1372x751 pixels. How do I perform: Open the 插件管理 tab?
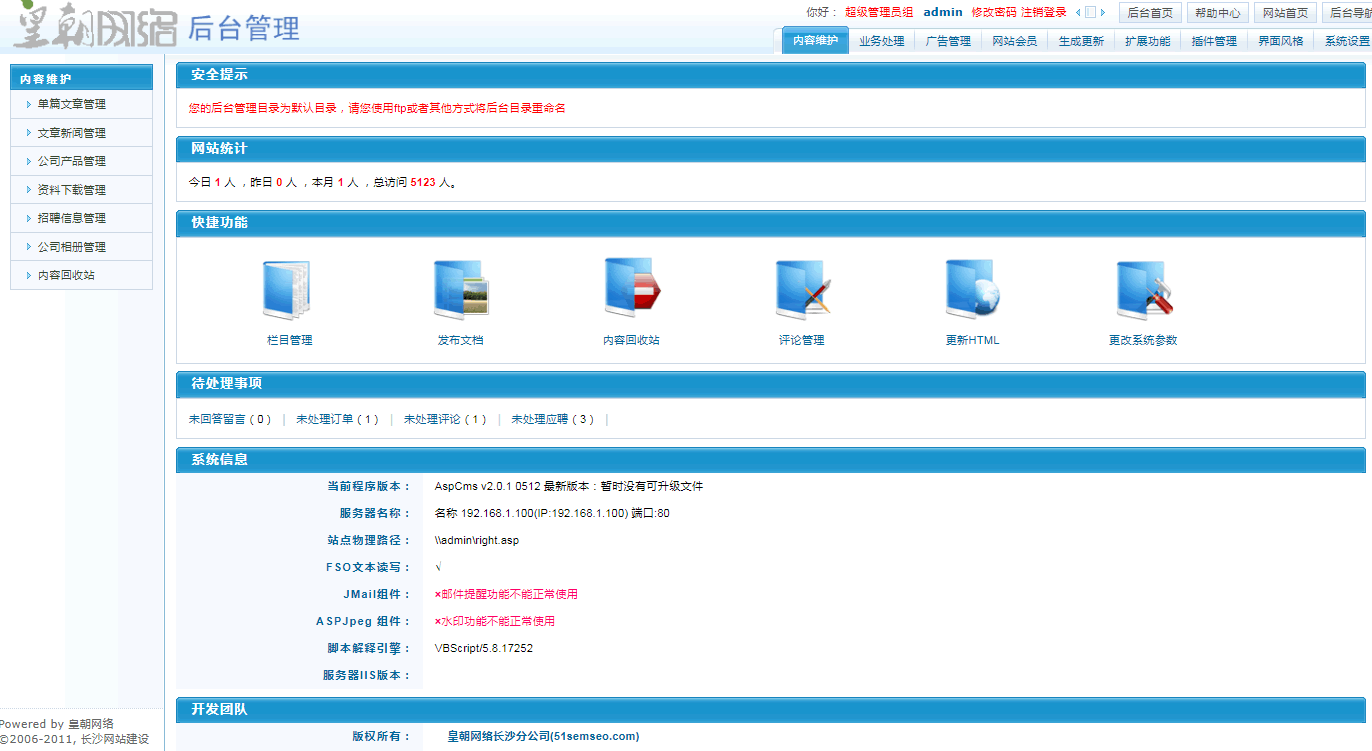coord(1214,41)
